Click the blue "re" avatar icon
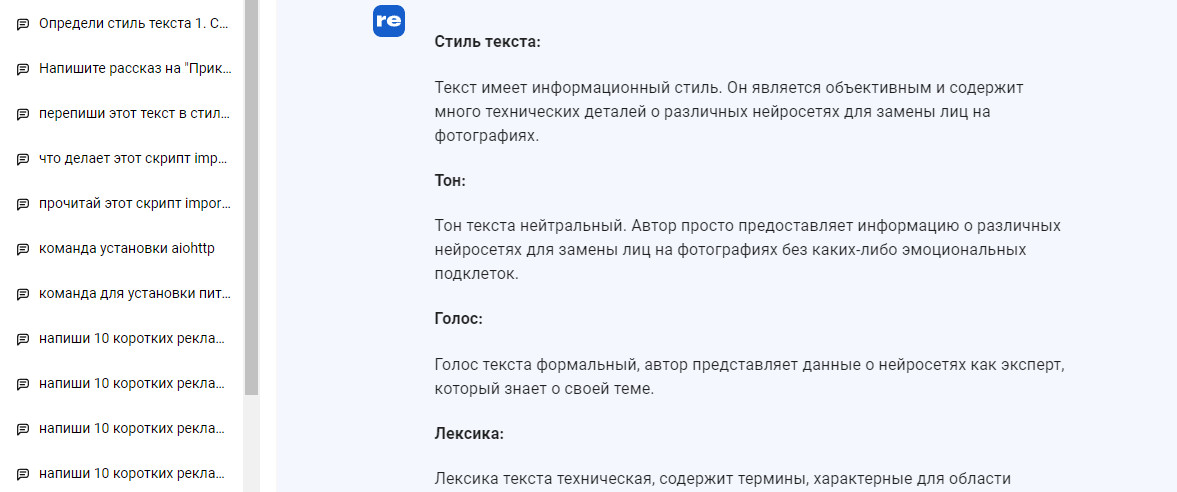 pos(388,22)
